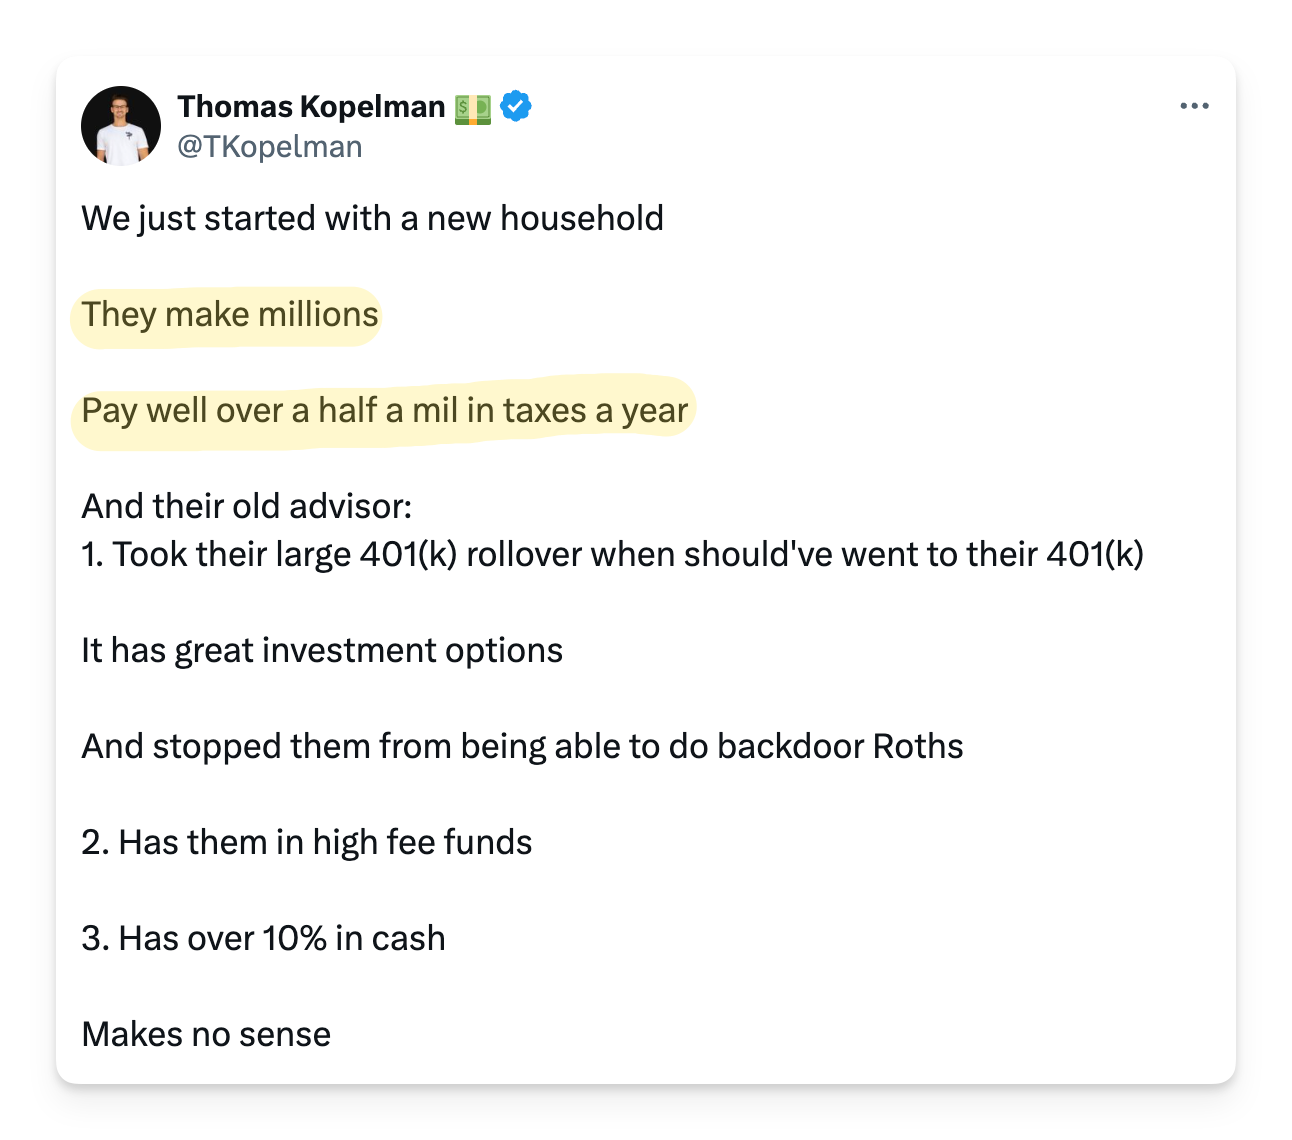The height and width of the screenshot is (1140, 1292).
Task: Click the money emoji beside the name
Action: [x=473, y=108]
